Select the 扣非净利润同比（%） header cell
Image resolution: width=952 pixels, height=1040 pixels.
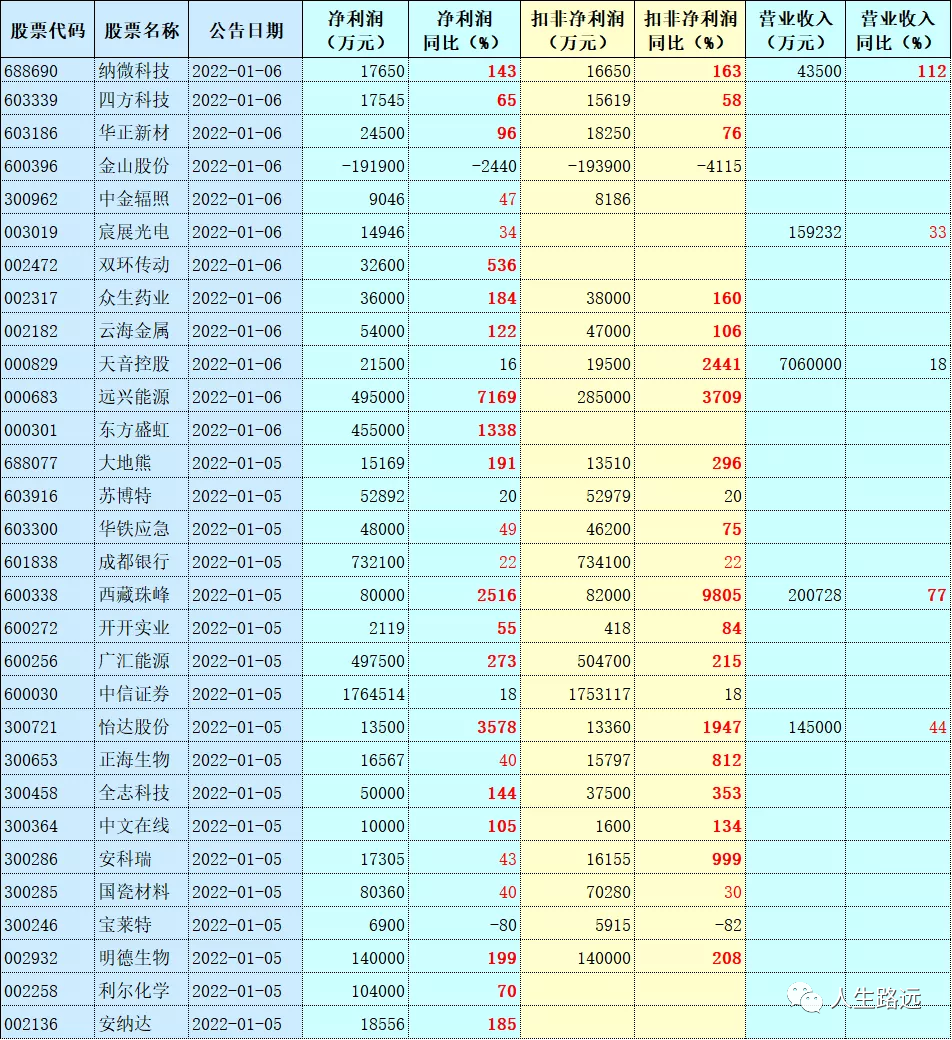click(x=690, y=30)
